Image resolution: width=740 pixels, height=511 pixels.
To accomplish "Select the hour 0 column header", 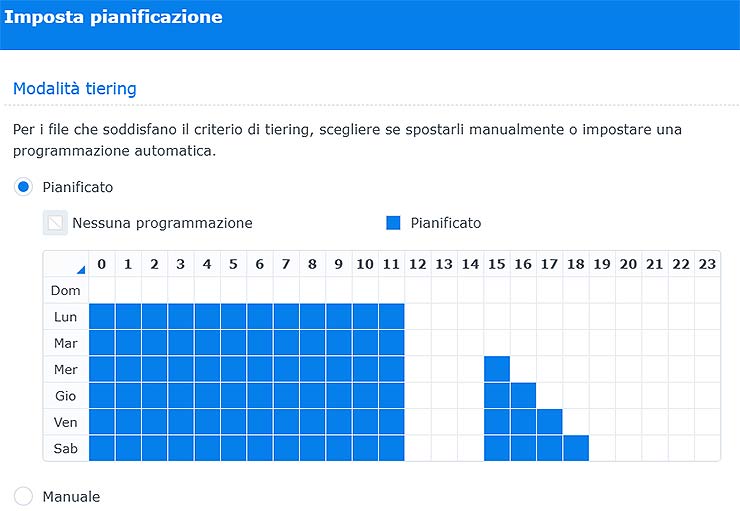I will 102,264.
